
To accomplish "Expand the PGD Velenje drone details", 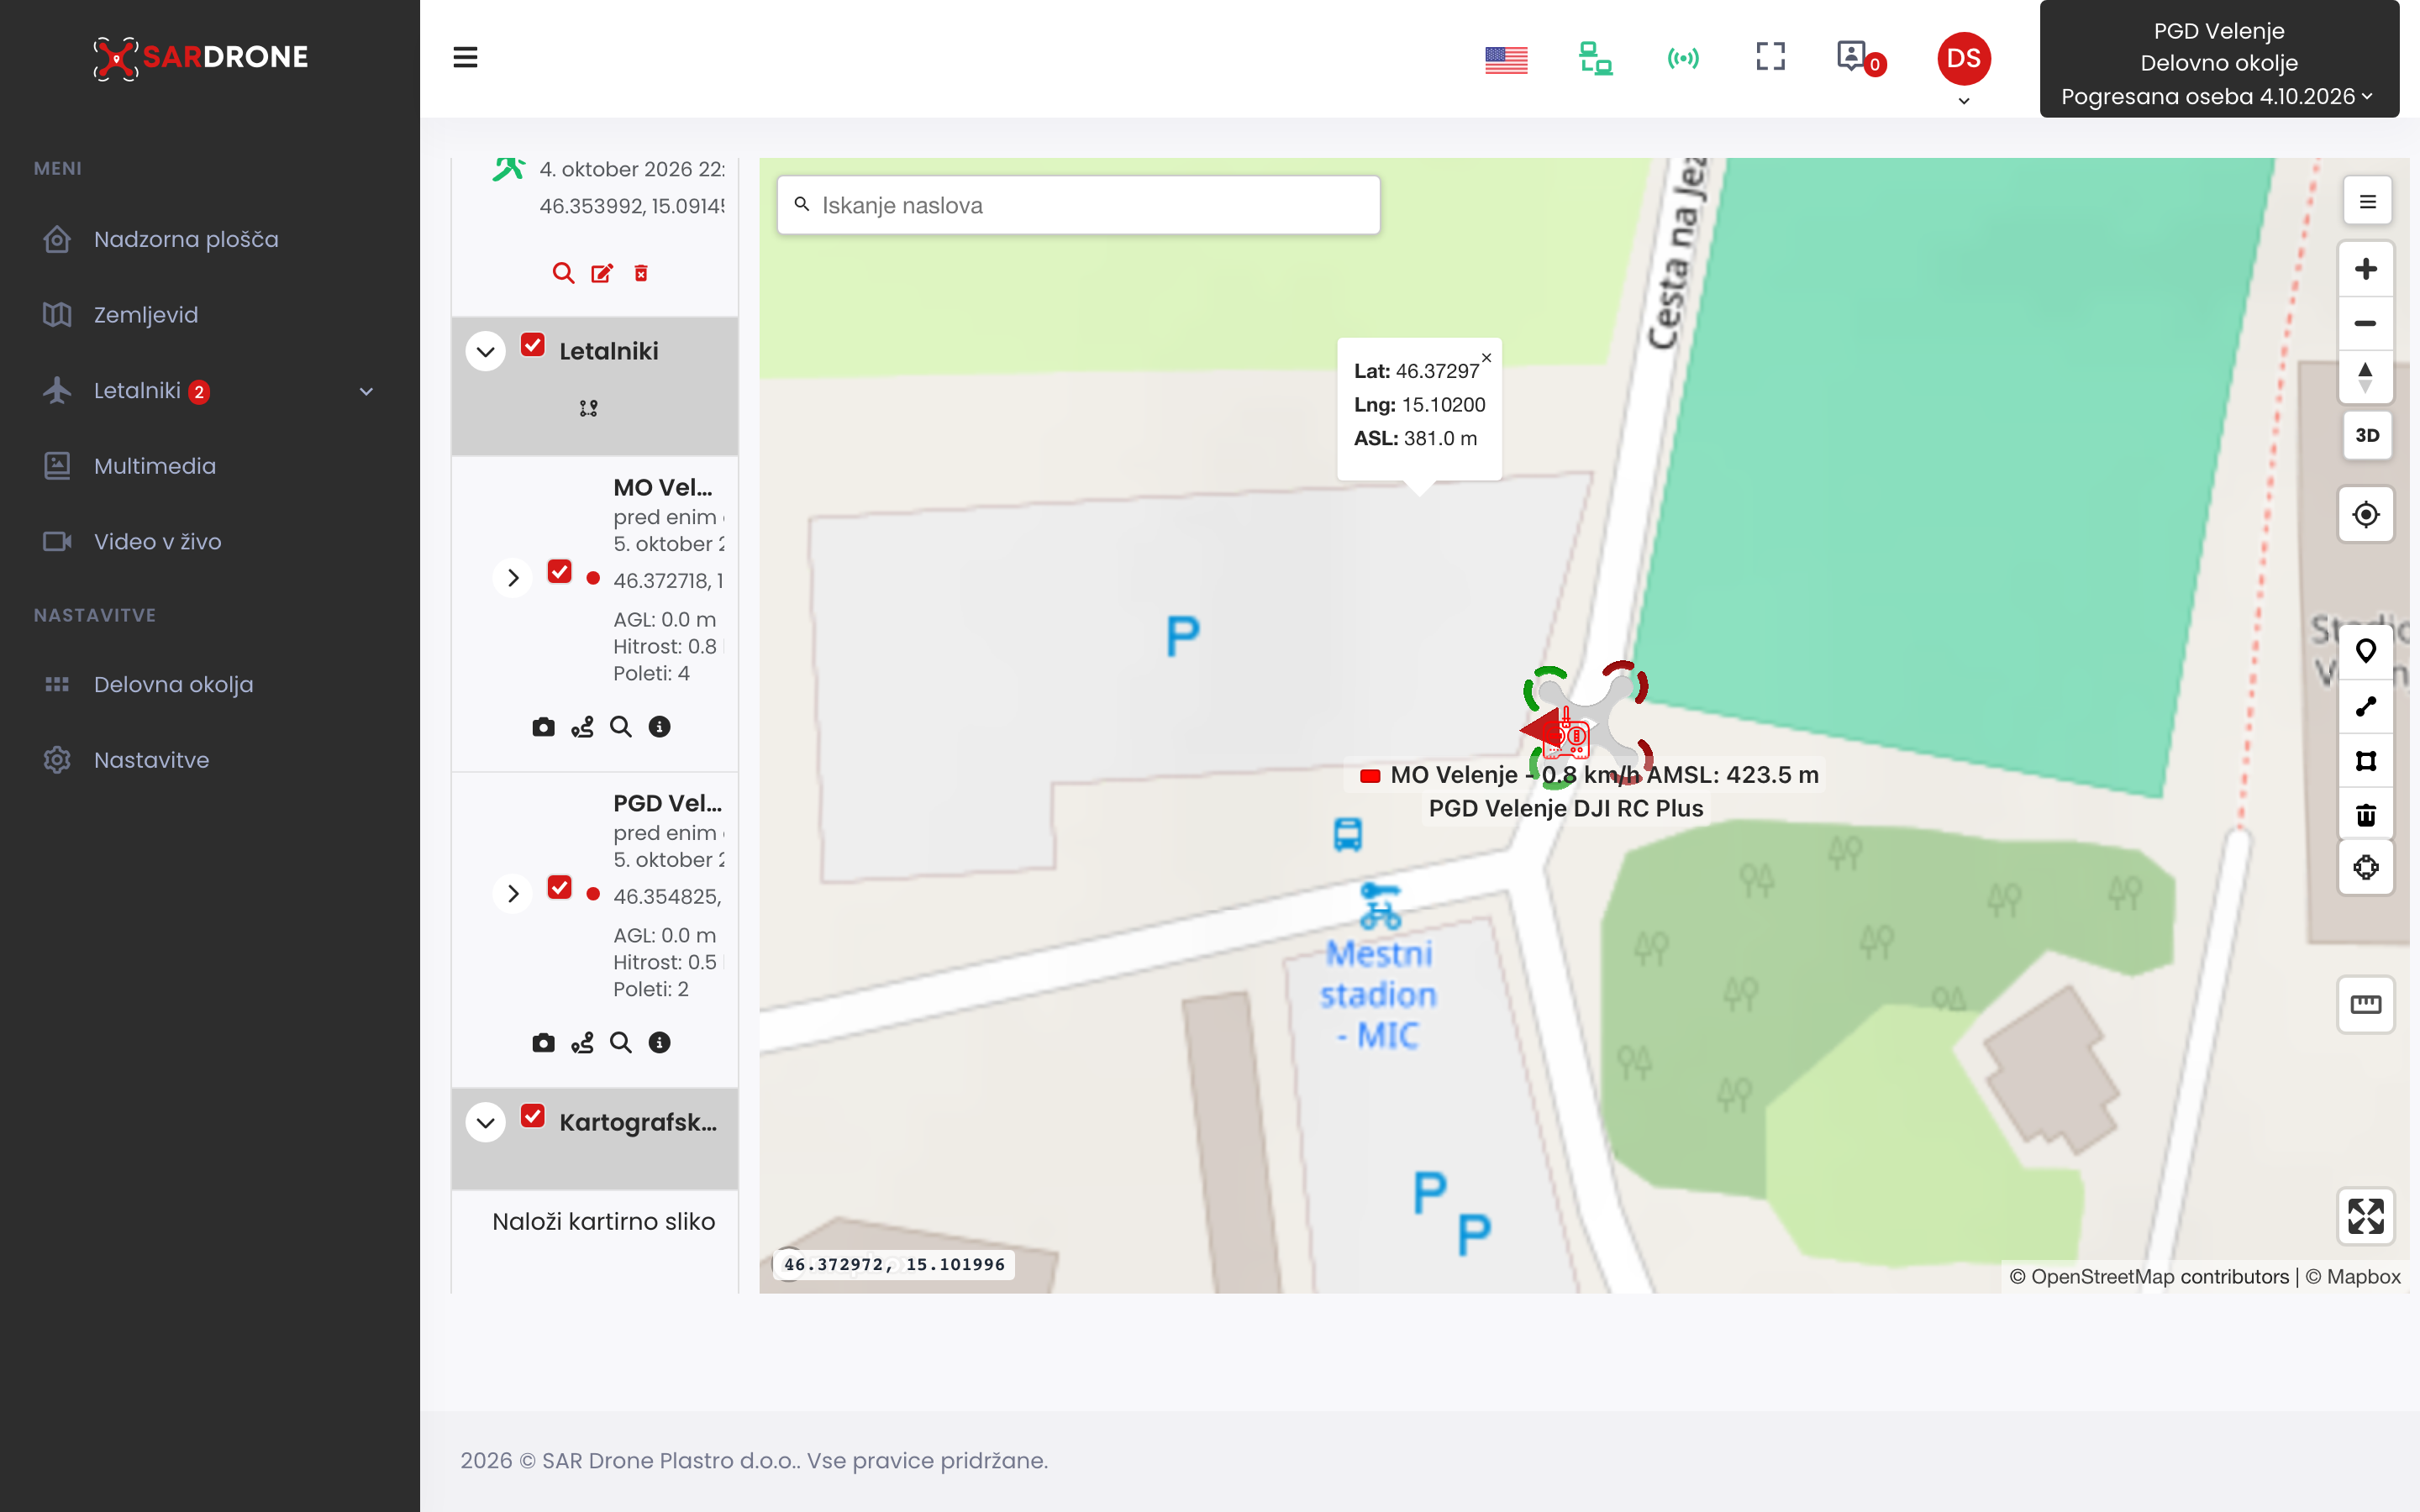I will coord(513,893).
